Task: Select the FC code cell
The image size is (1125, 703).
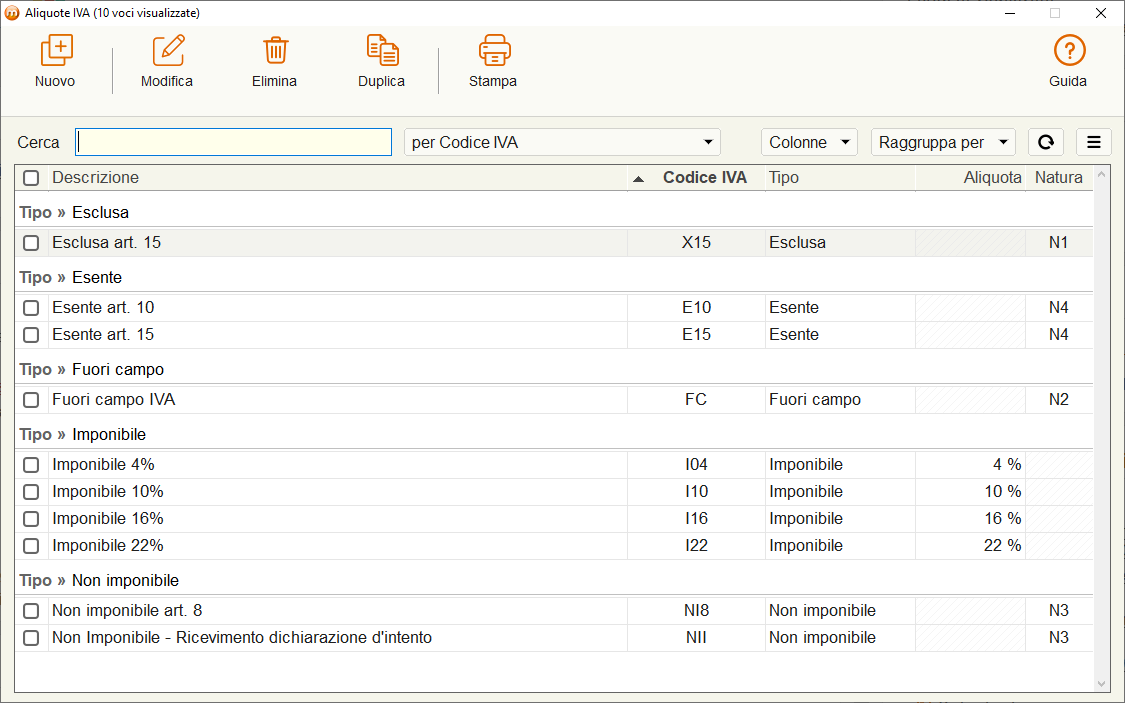Action: 696,400
